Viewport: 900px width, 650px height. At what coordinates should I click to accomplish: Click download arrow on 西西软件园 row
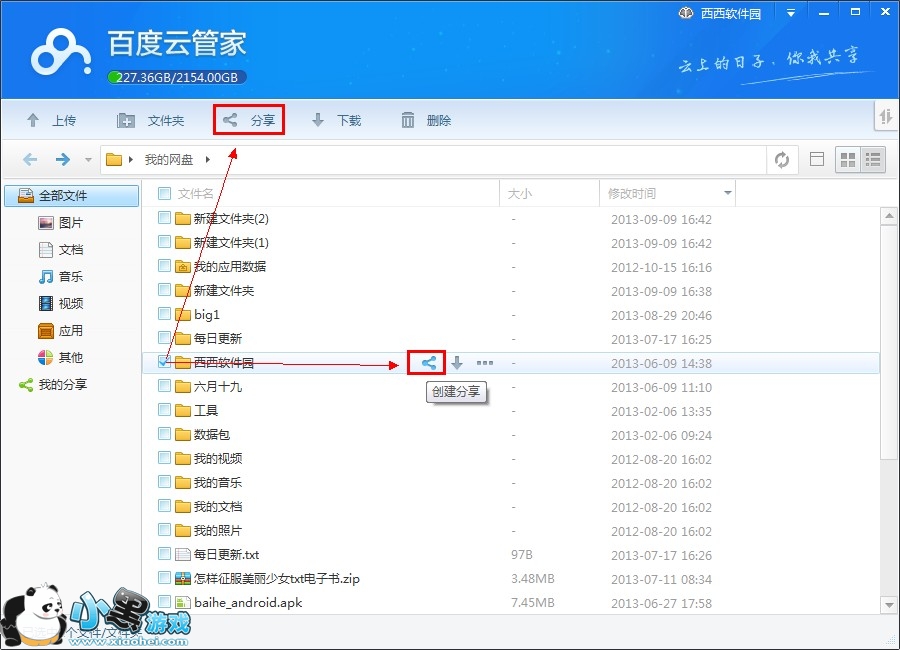tap(457, 363)
